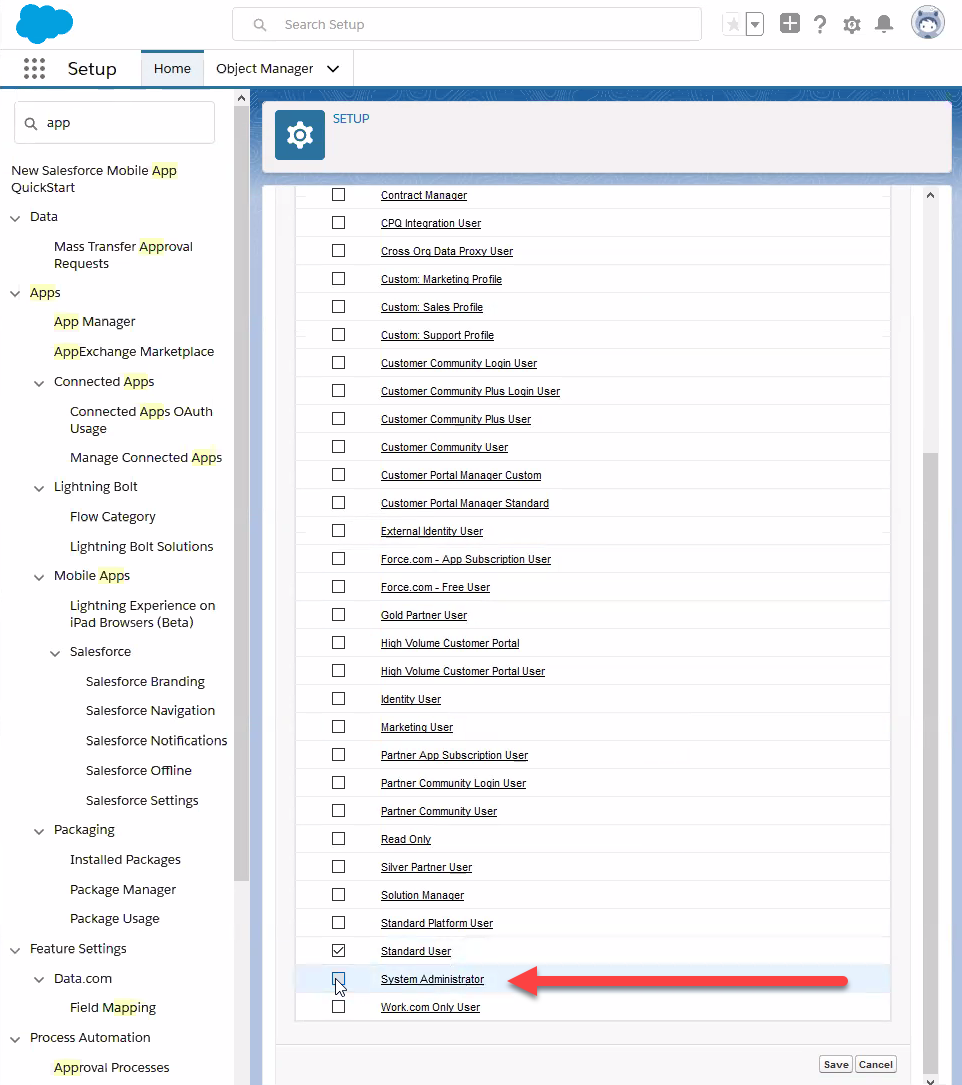Viewport: 962px width, 1085px height.
Task: Open the favorites list dropdown arrow
Action: click(x=755, y=25)
